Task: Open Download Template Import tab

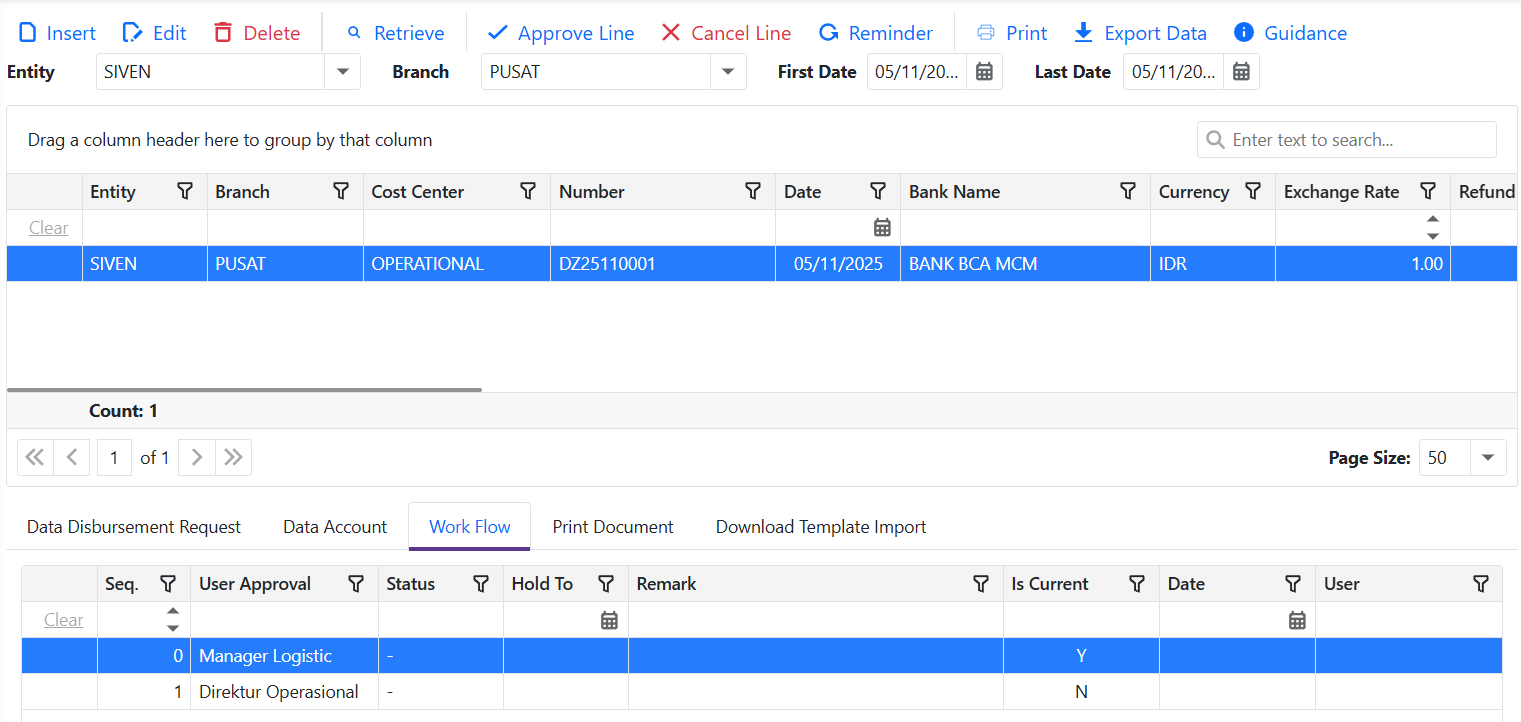Action: (x=821, y=527)
